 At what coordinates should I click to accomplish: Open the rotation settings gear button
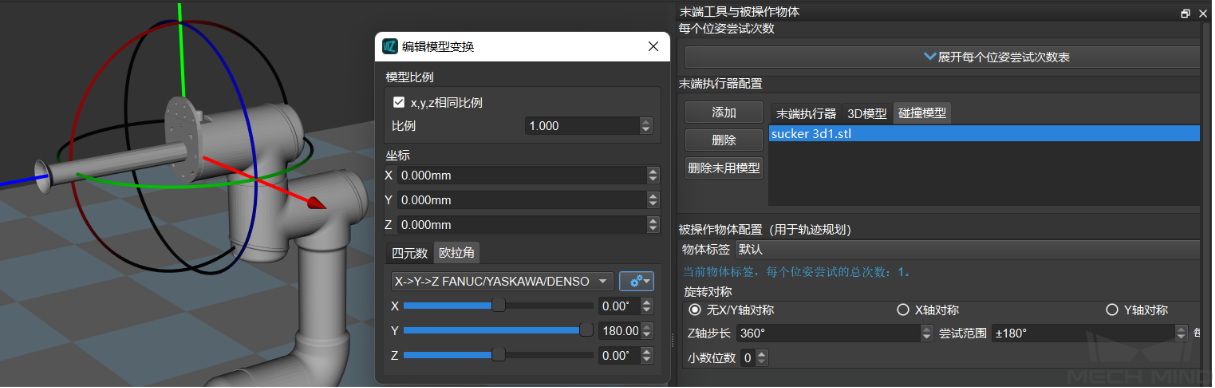(636, 281)
